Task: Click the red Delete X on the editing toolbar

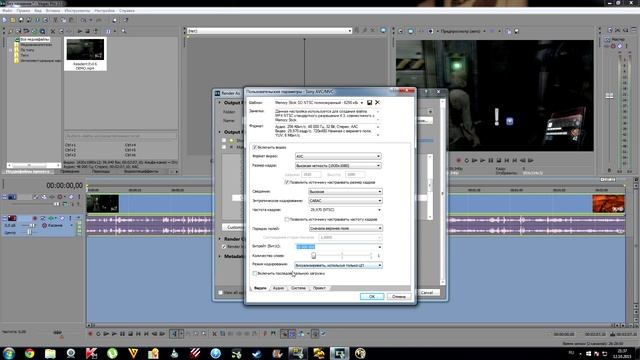Action: (x=215, y=334)
